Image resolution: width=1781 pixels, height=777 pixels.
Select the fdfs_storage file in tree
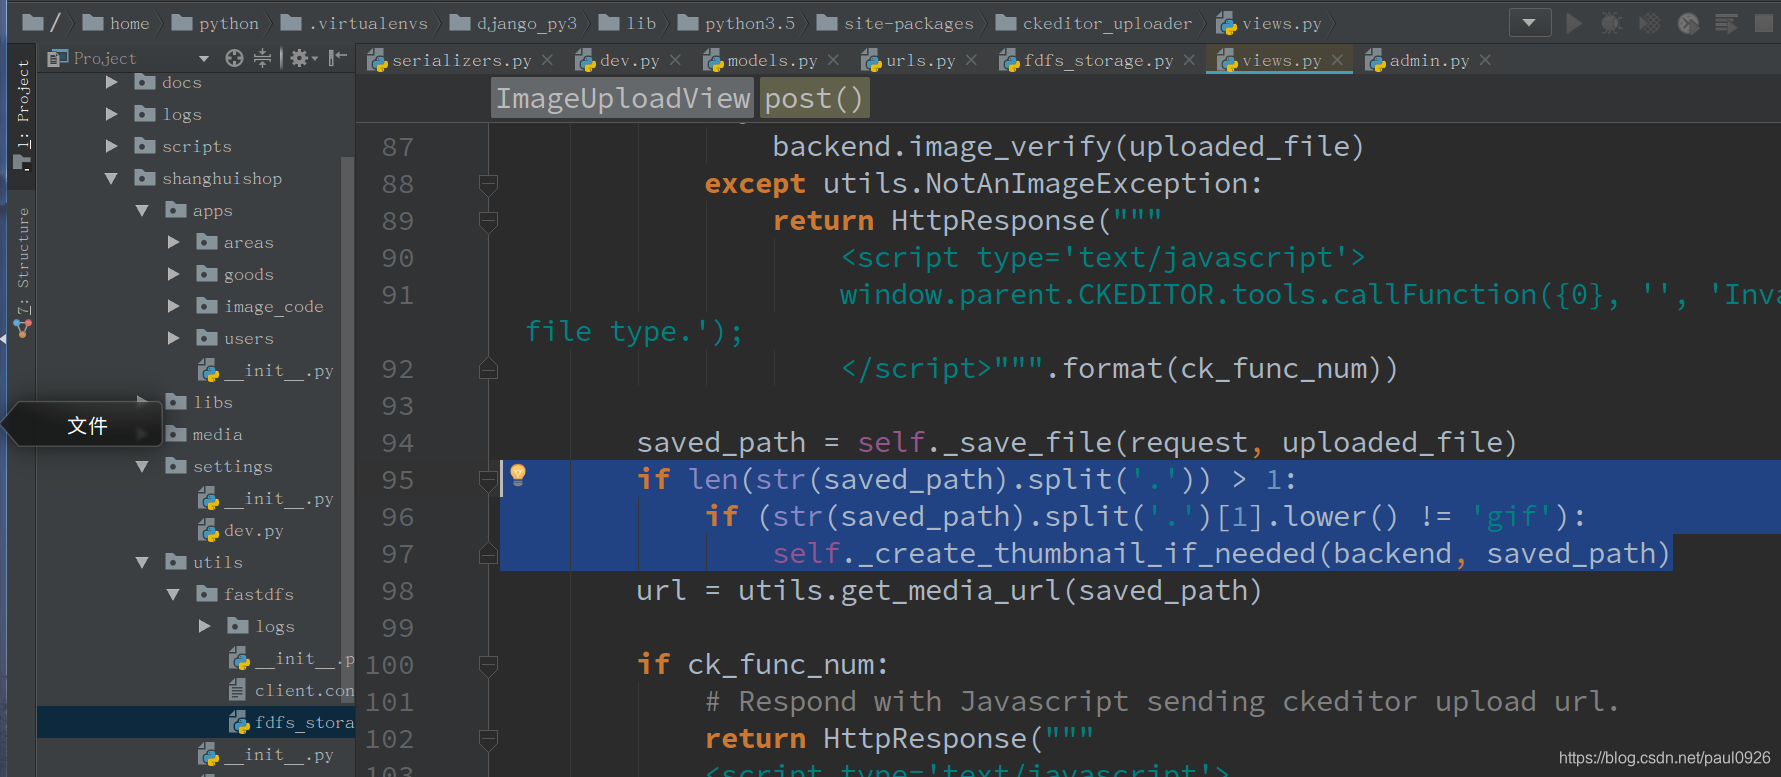pos(291,722)
